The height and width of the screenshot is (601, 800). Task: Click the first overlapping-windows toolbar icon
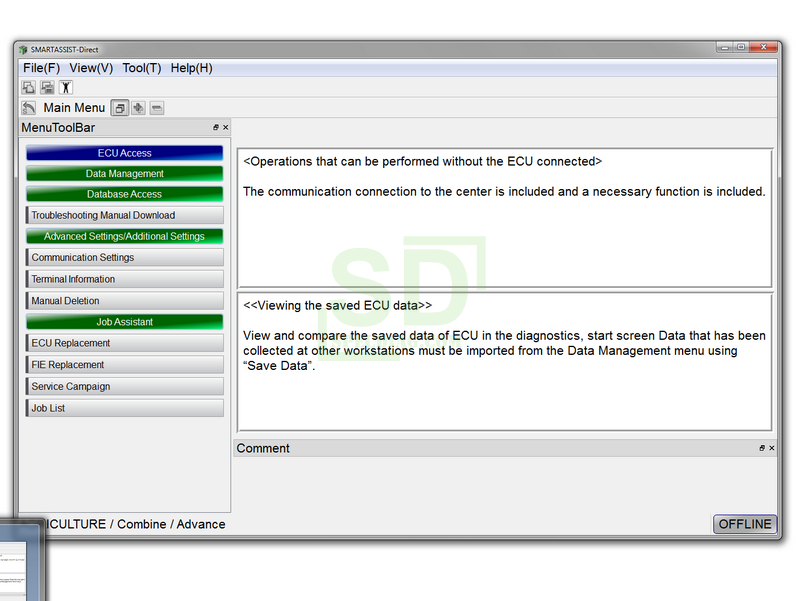click(x=28, y=88)
